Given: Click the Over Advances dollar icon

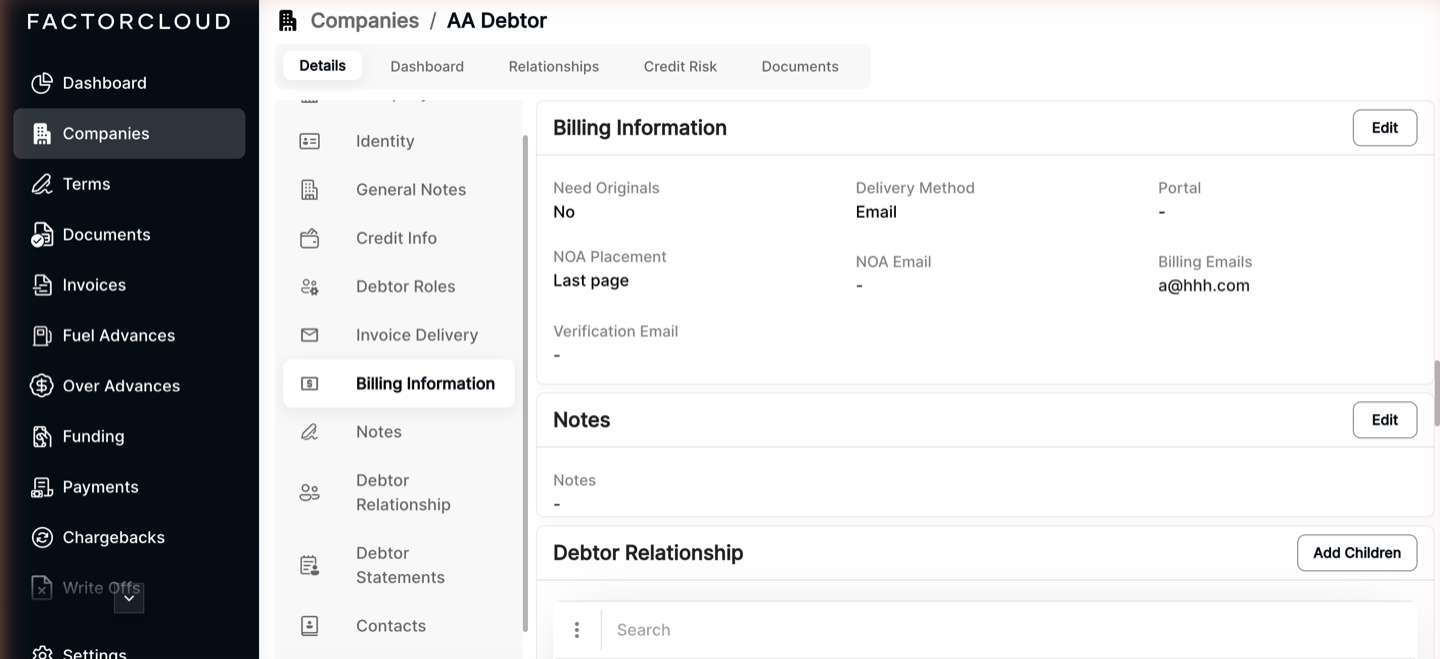Looking at the screenshot, I should (x=42, y=386).
